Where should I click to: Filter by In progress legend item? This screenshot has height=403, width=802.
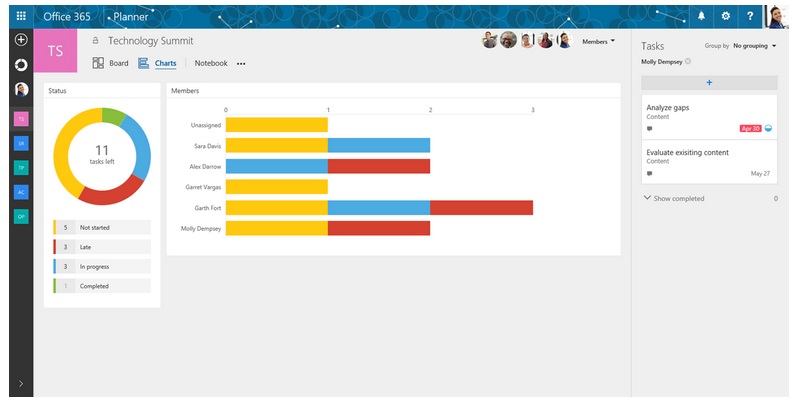pos(102,266)
